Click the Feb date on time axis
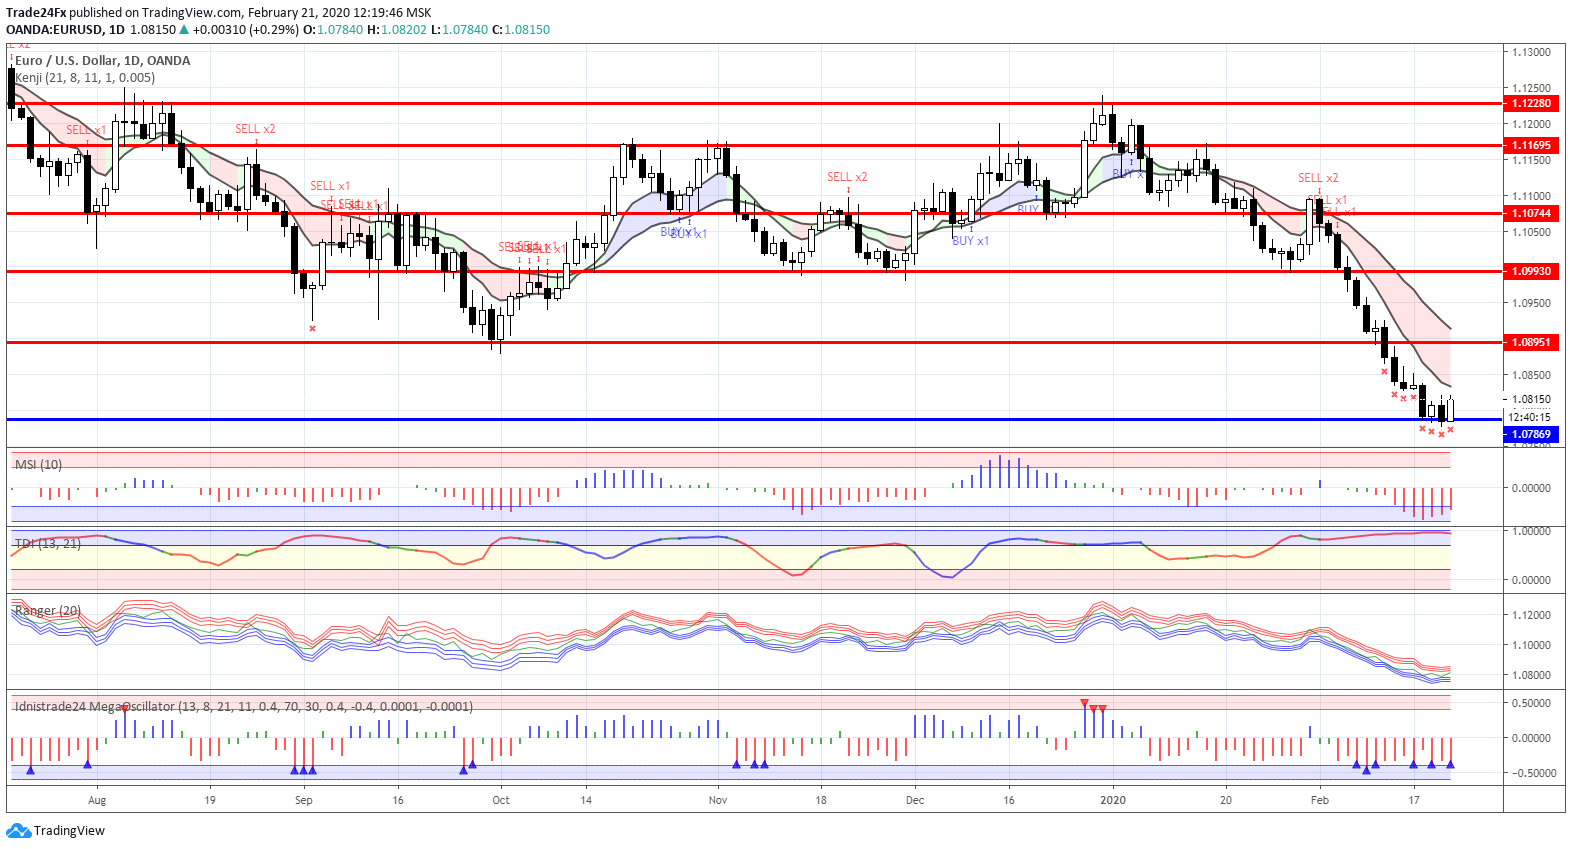 (x=1320, y=800)
